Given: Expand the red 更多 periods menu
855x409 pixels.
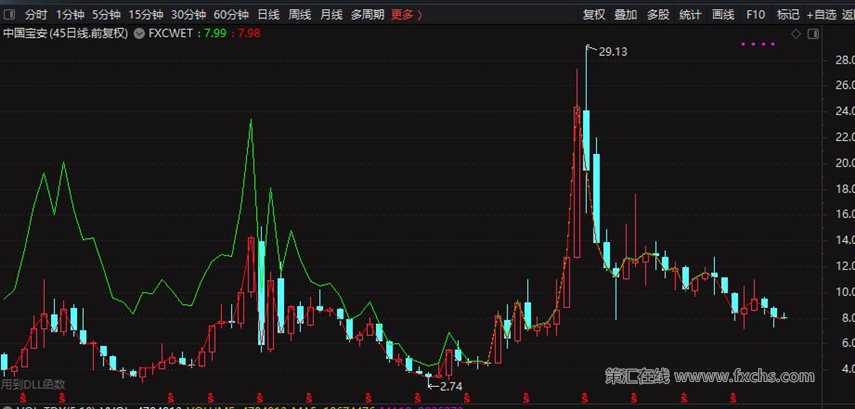Looking at the screenshot, I should point(406,15).
